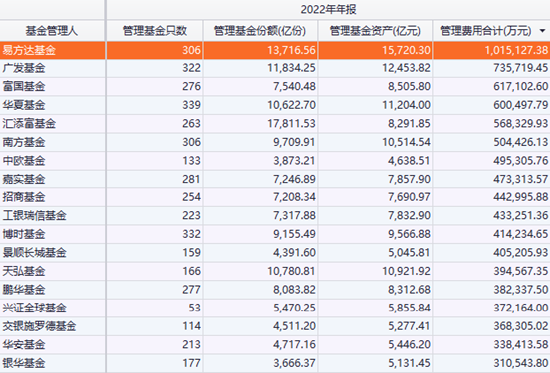
Task: Click the fee value 310,543.80
Action: [521, 363]
